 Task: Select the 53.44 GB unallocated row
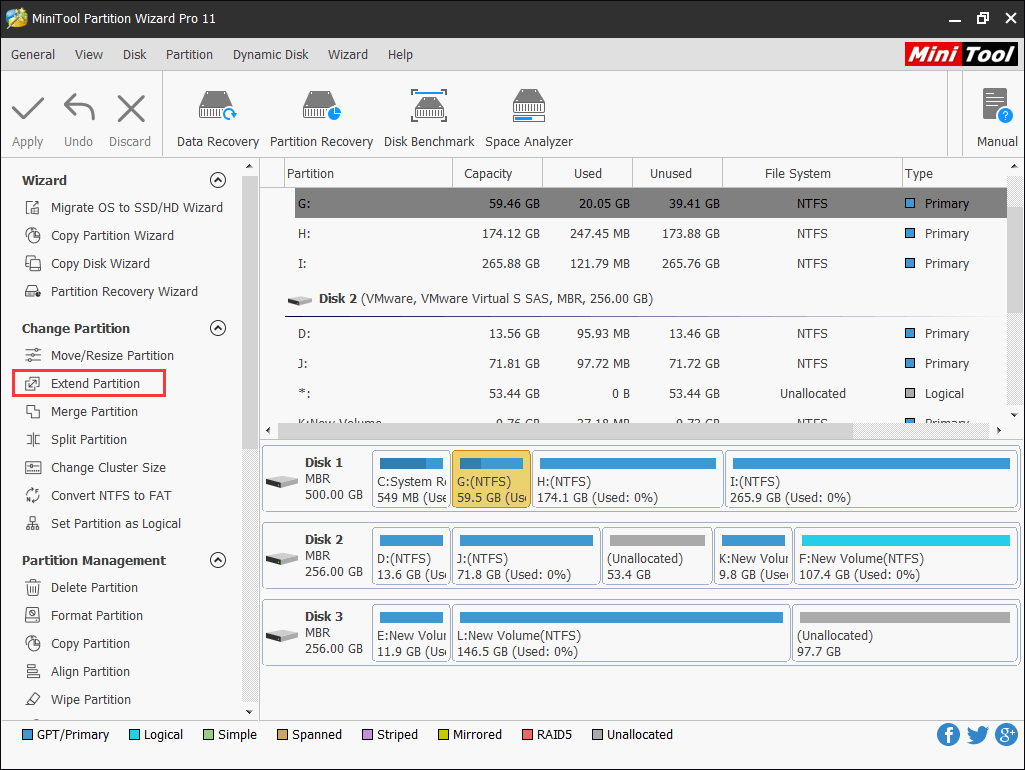pyautogui.click(x=650, y=394)
